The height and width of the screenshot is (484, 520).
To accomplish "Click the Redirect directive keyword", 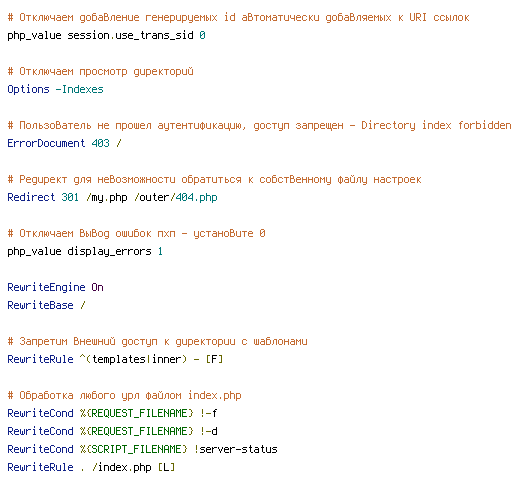I will point(31,197).
